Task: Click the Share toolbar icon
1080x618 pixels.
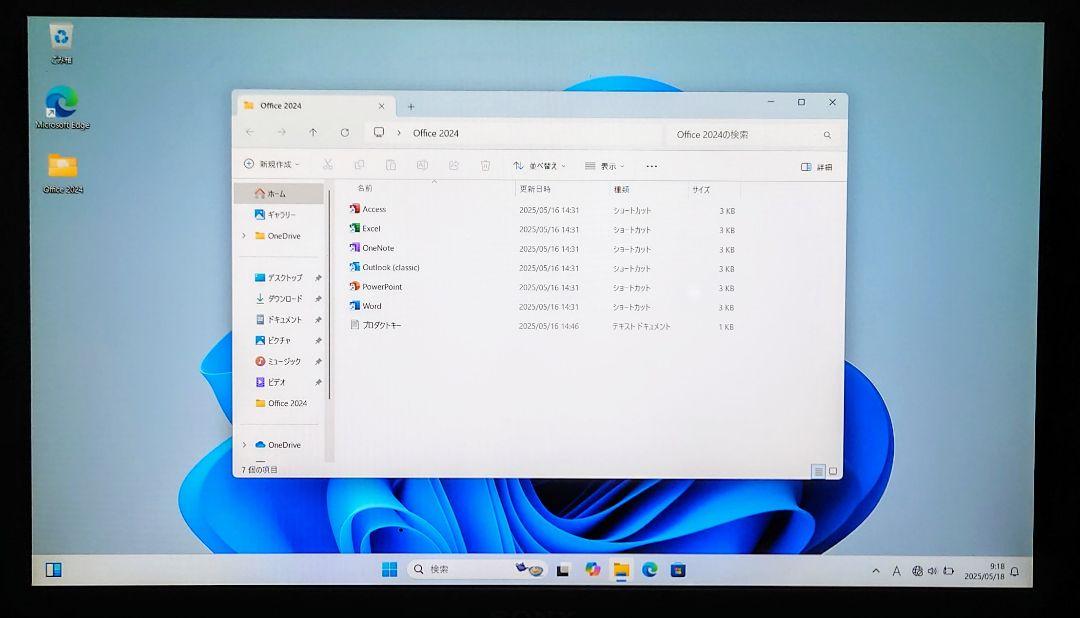Action: coord(454,165)
